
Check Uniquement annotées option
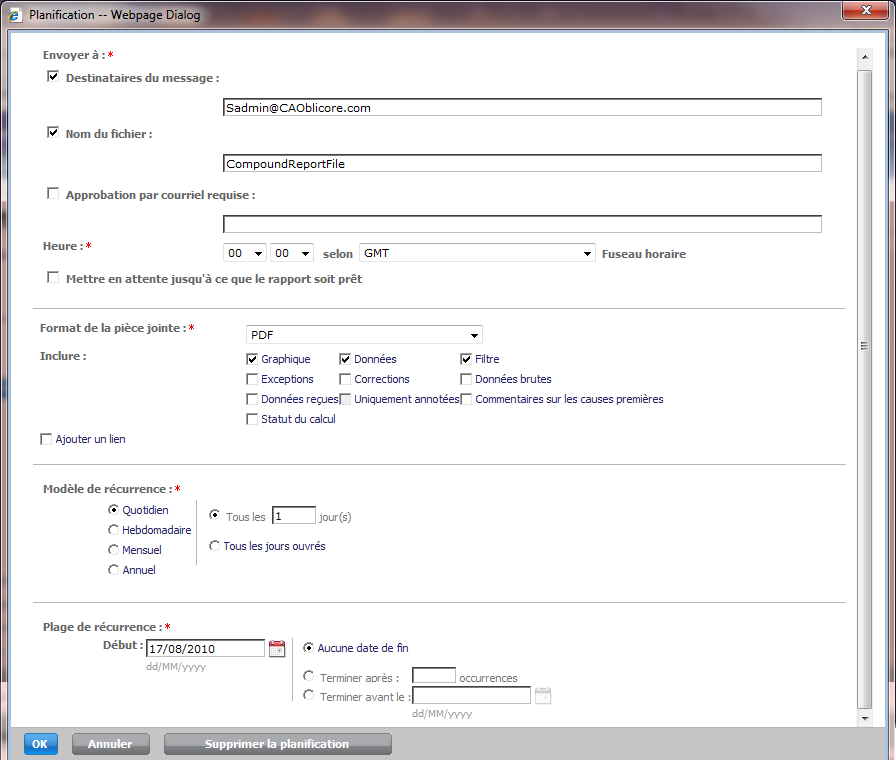345,399
